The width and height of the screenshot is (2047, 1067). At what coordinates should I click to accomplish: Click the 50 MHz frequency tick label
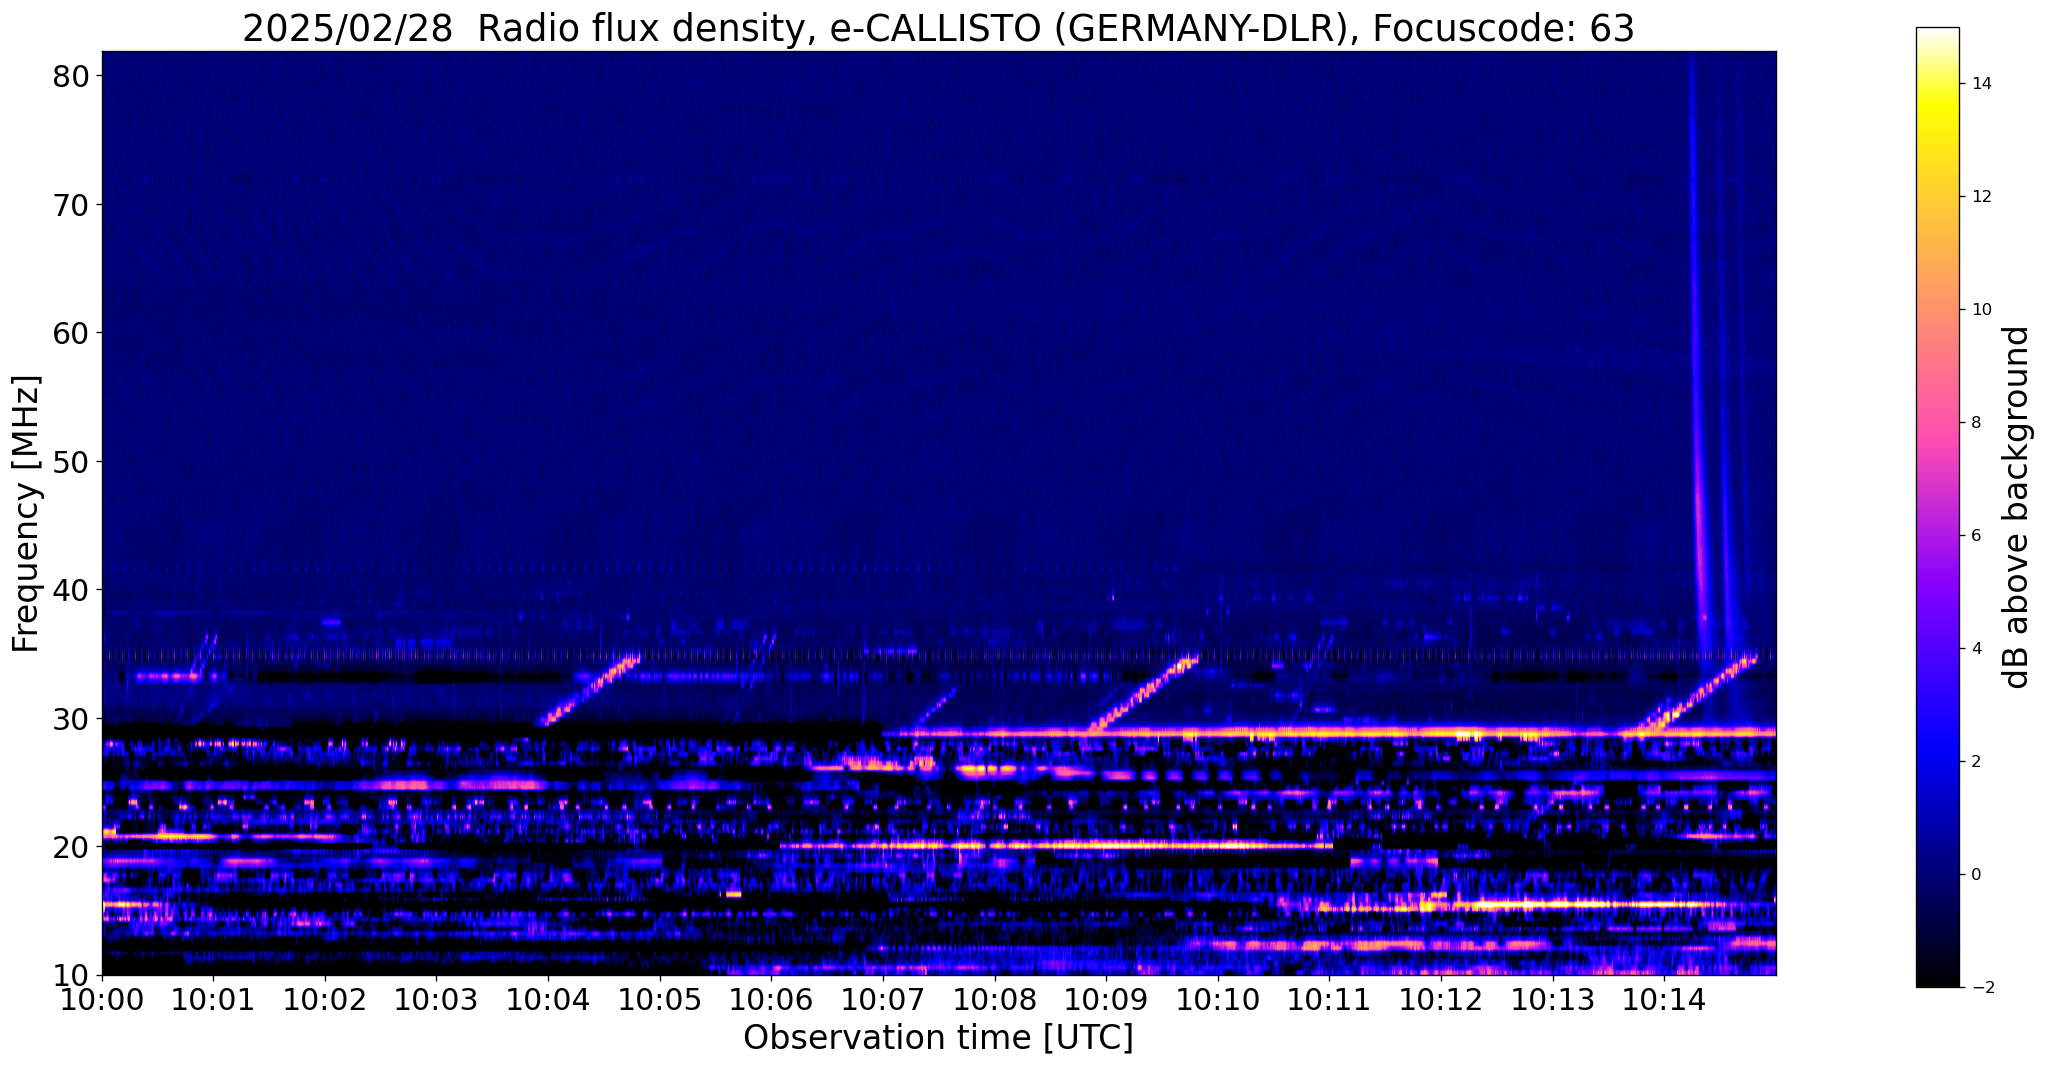click(72, 462)
